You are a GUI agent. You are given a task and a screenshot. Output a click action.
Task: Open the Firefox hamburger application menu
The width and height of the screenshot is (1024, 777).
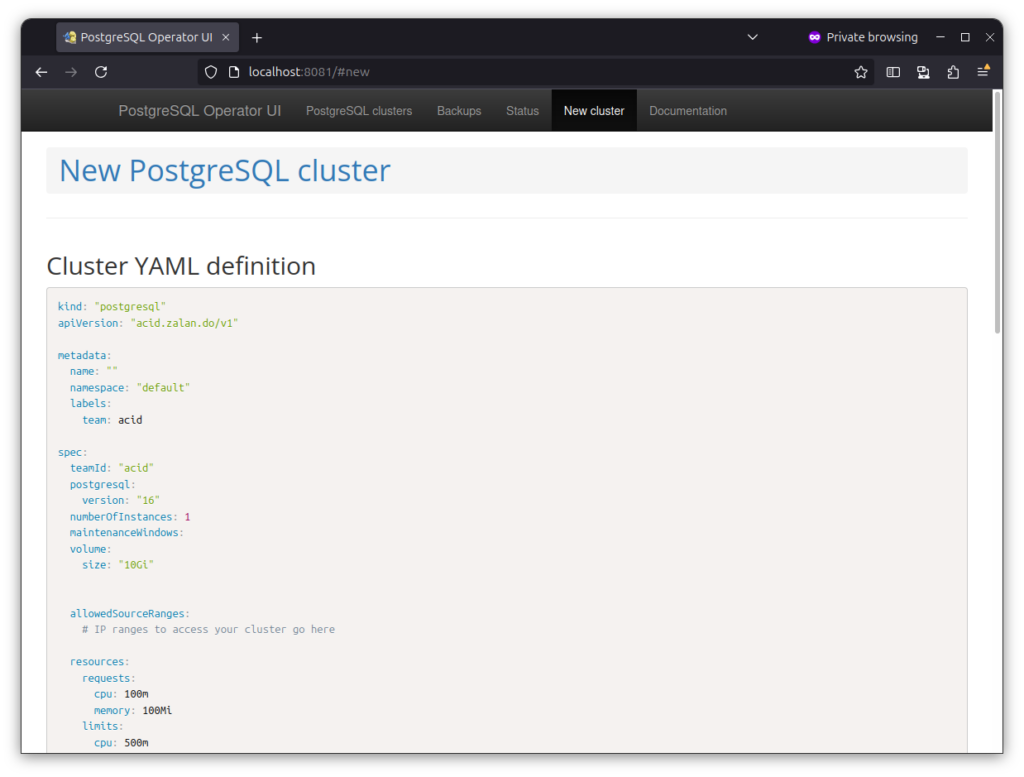pos(984,71)
